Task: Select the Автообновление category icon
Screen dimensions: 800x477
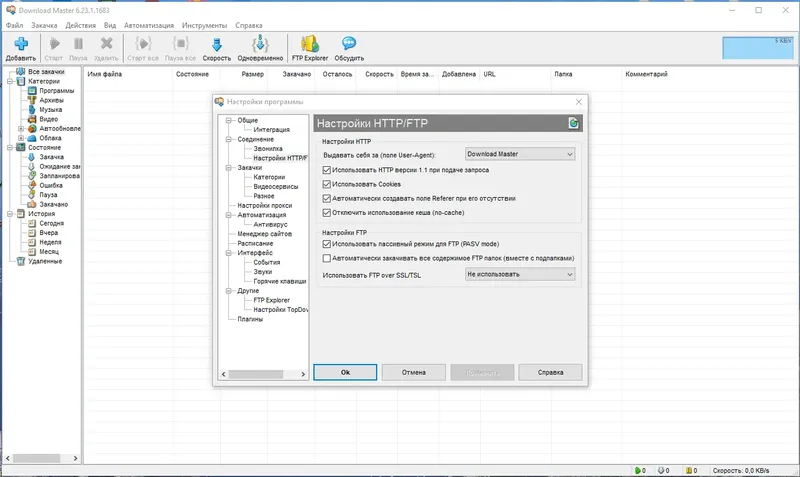Action: click(32, 129)
